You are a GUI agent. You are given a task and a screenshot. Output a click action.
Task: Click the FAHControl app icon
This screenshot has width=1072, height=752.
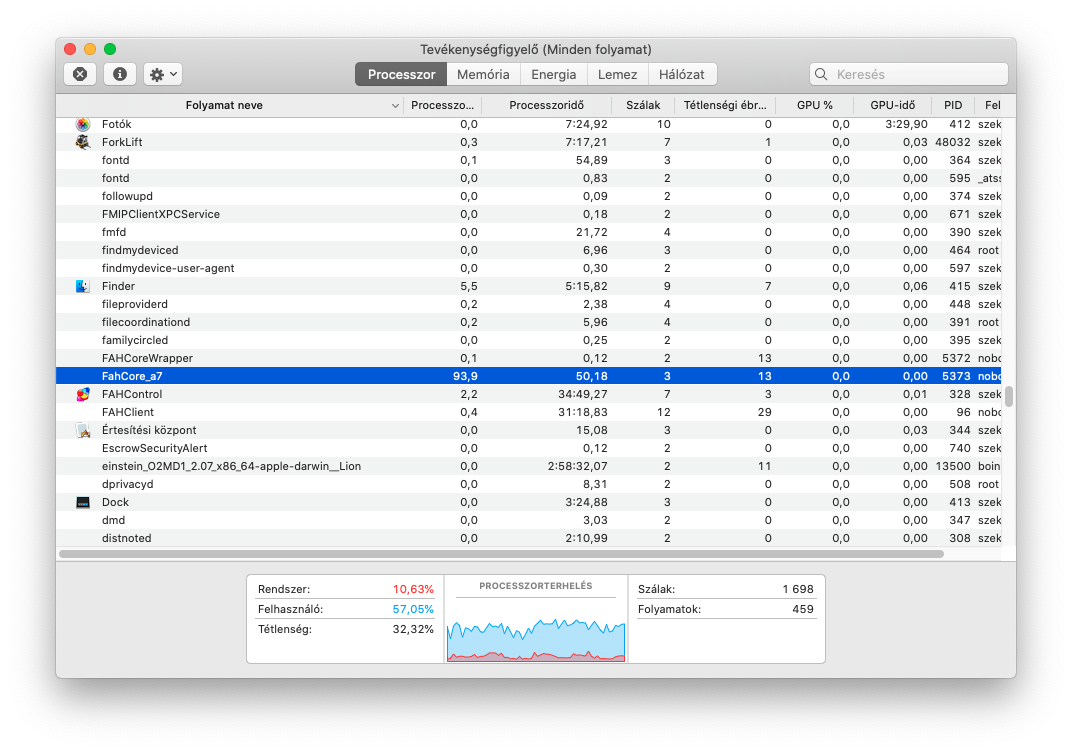[x=83, y=394]
